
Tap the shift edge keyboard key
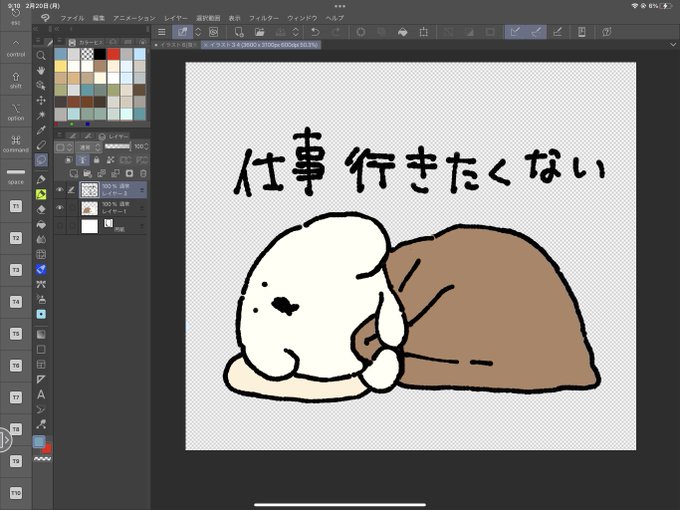pos(16,80)
